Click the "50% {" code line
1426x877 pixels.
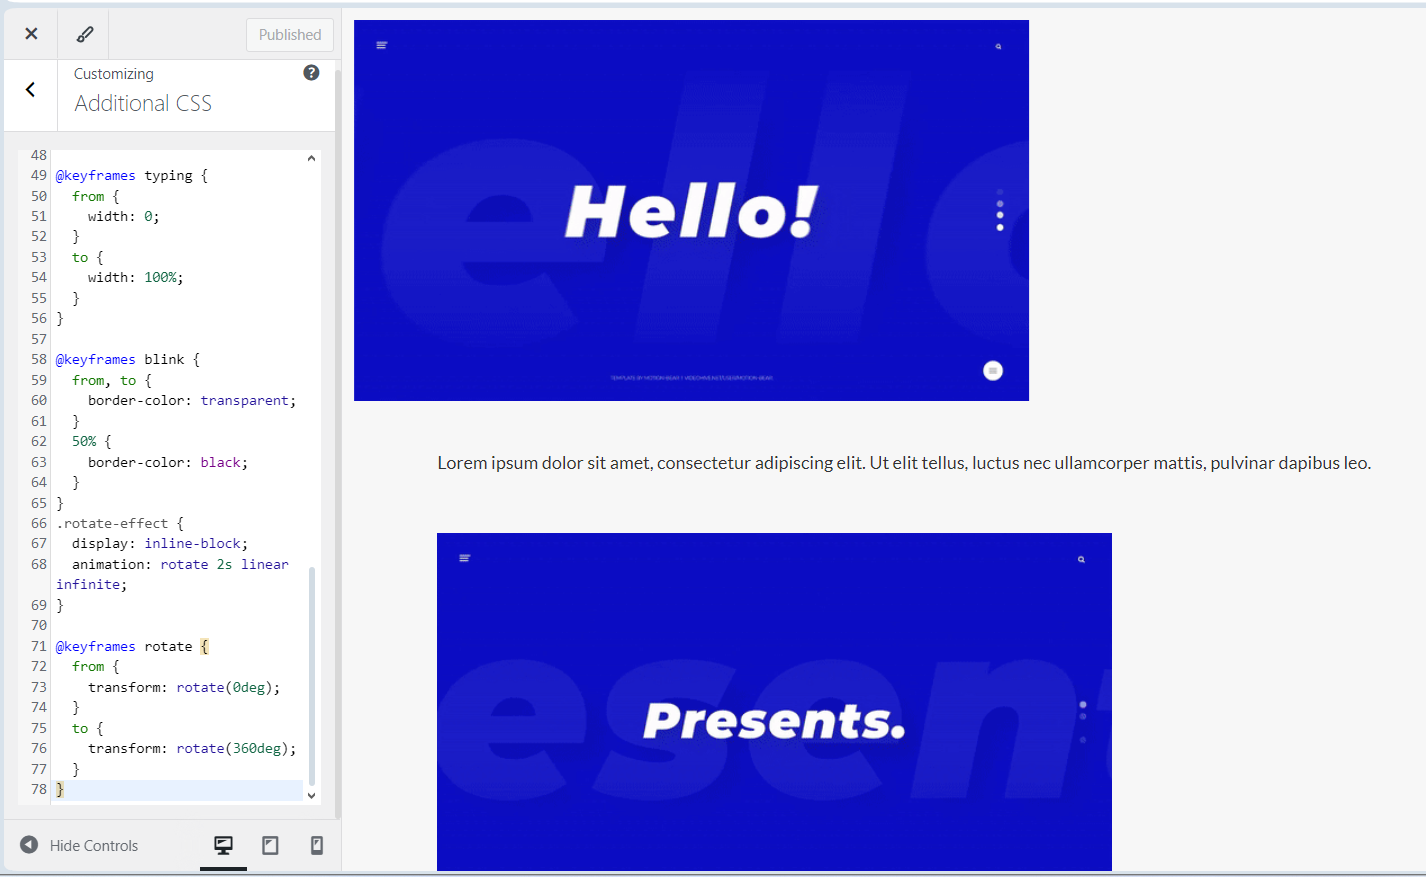pyautogui.click(x=92, y=442)
